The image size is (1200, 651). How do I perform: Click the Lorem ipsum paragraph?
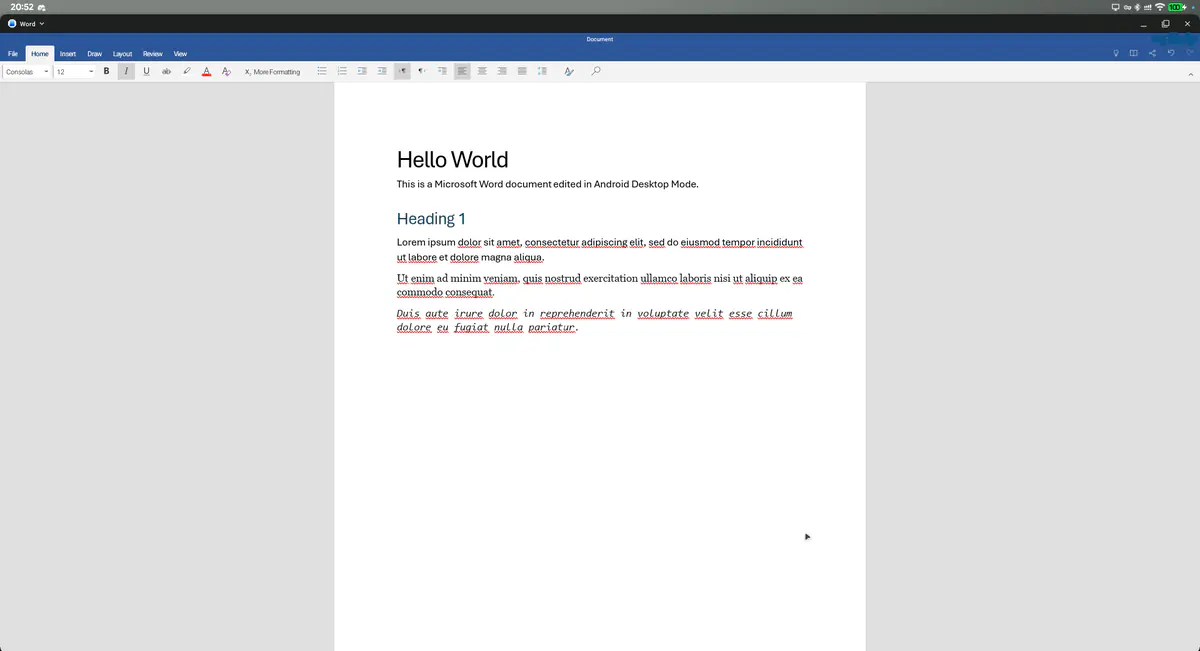point(600,250)
